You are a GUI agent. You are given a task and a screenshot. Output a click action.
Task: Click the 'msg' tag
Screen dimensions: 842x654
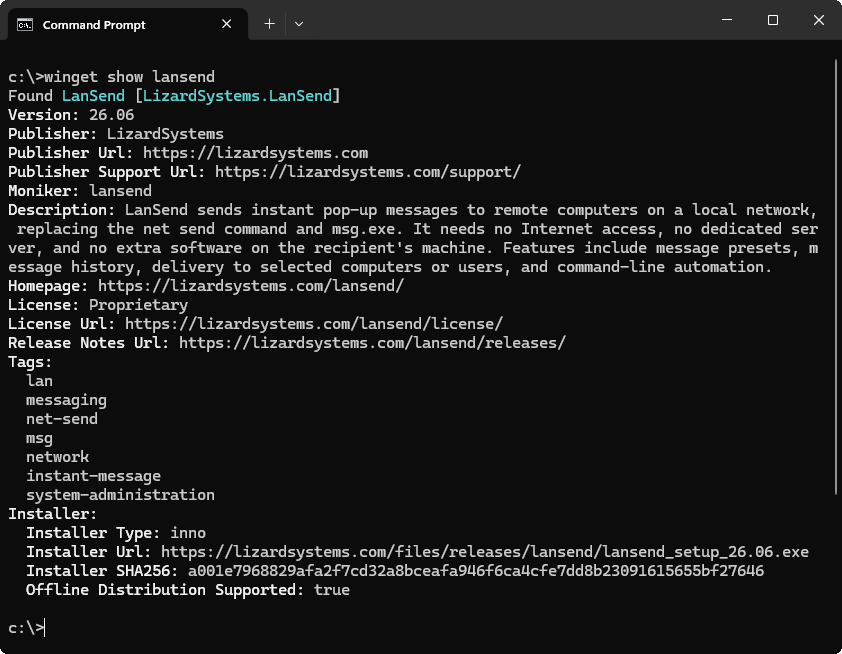point(40,439)
